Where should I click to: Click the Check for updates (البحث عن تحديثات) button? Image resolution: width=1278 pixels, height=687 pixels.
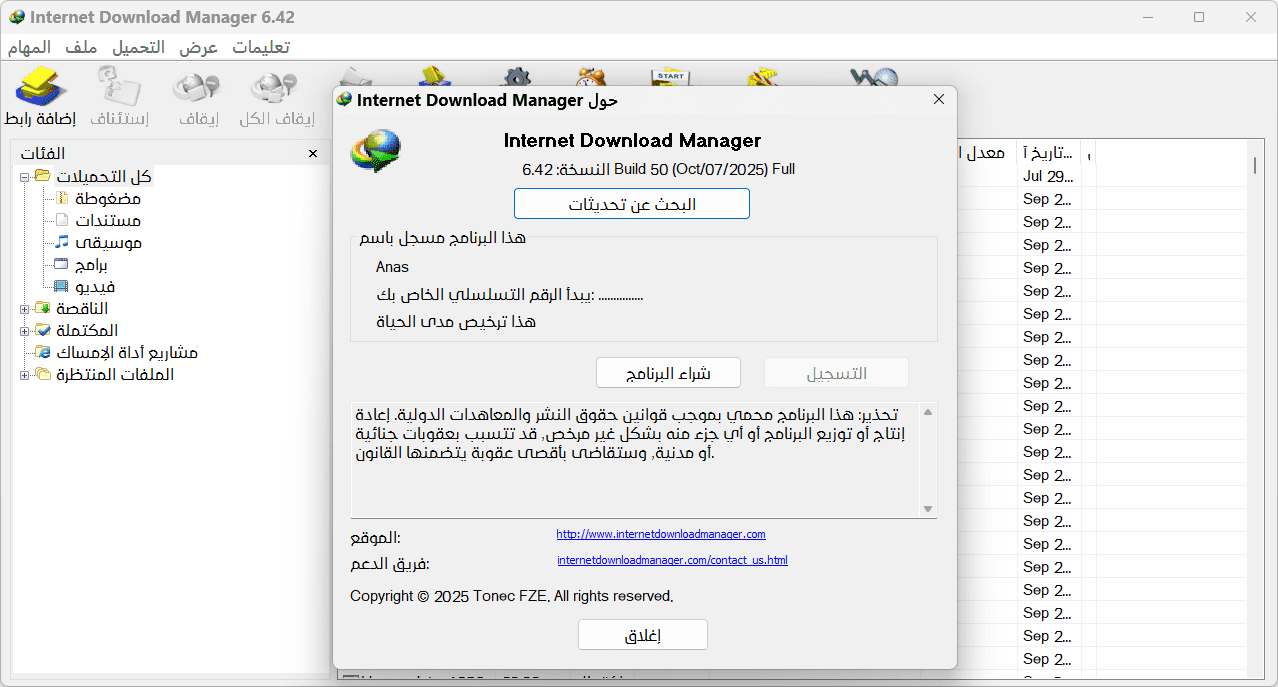[631, 204]
